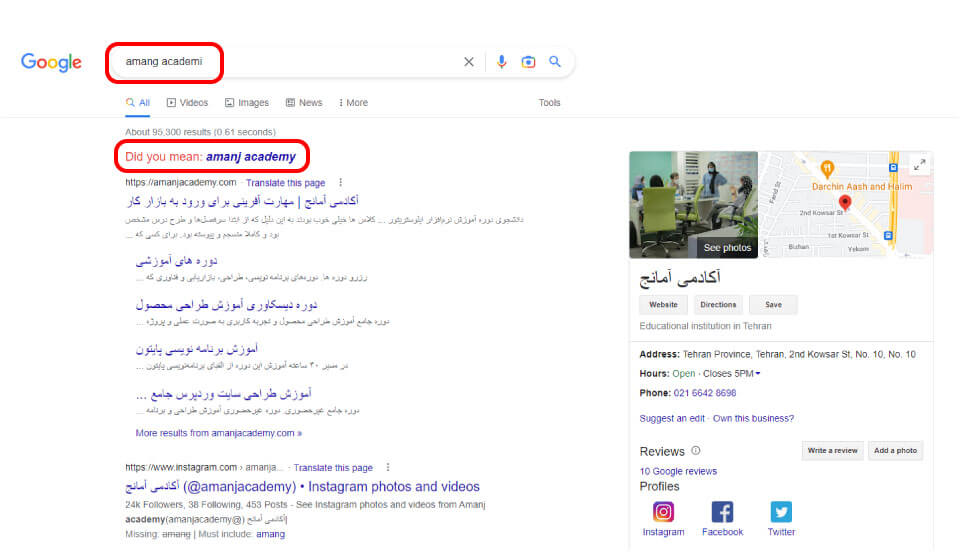Open three-dot menu beside Instagram result
Screen dimensions: 960x560
click(388, 467)
